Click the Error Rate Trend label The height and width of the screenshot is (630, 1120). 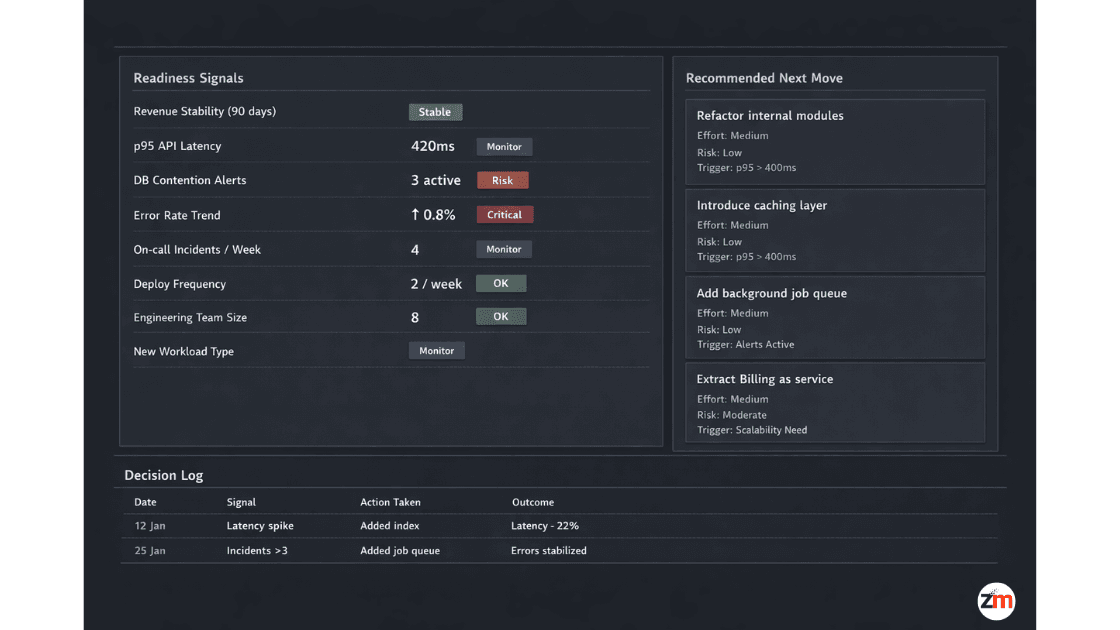pyautogui.click(x=176, y=215)
